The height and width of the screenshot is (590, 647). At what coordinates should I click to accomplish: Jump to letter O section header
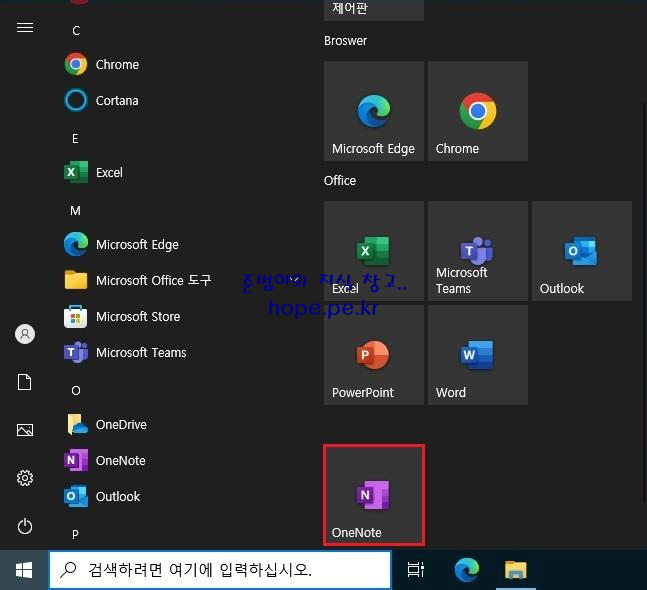pyautogui.click(x=76, y=391)
